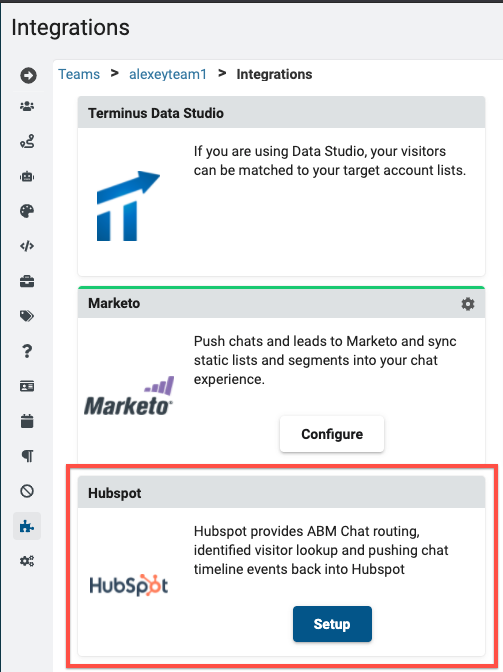
Task: Open the appearance palette icon
Action: click(27, 211)
